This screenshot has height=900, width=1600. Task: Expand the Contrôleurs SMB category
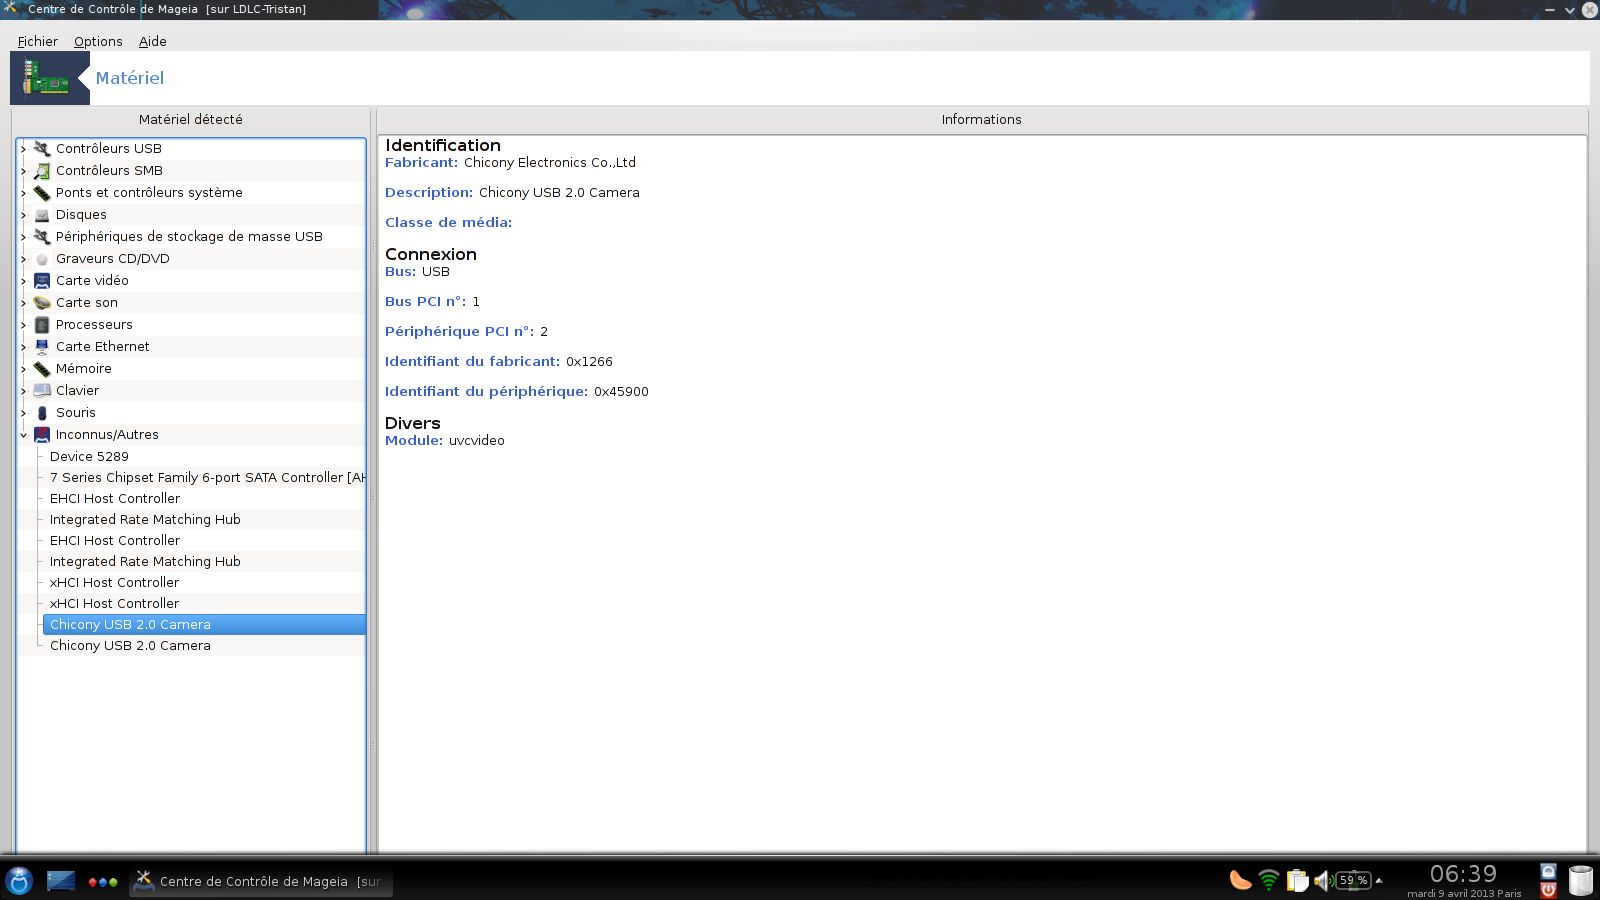pyautogui.click(x=23, y=171)
